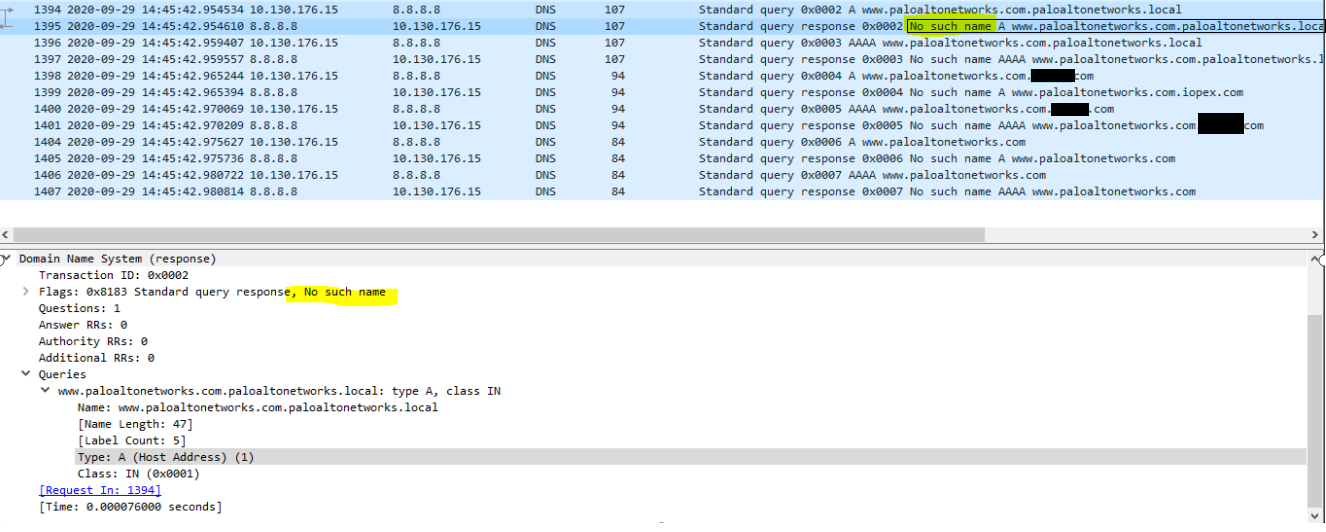Select packet 1395 DNS response row

(663, 26)
